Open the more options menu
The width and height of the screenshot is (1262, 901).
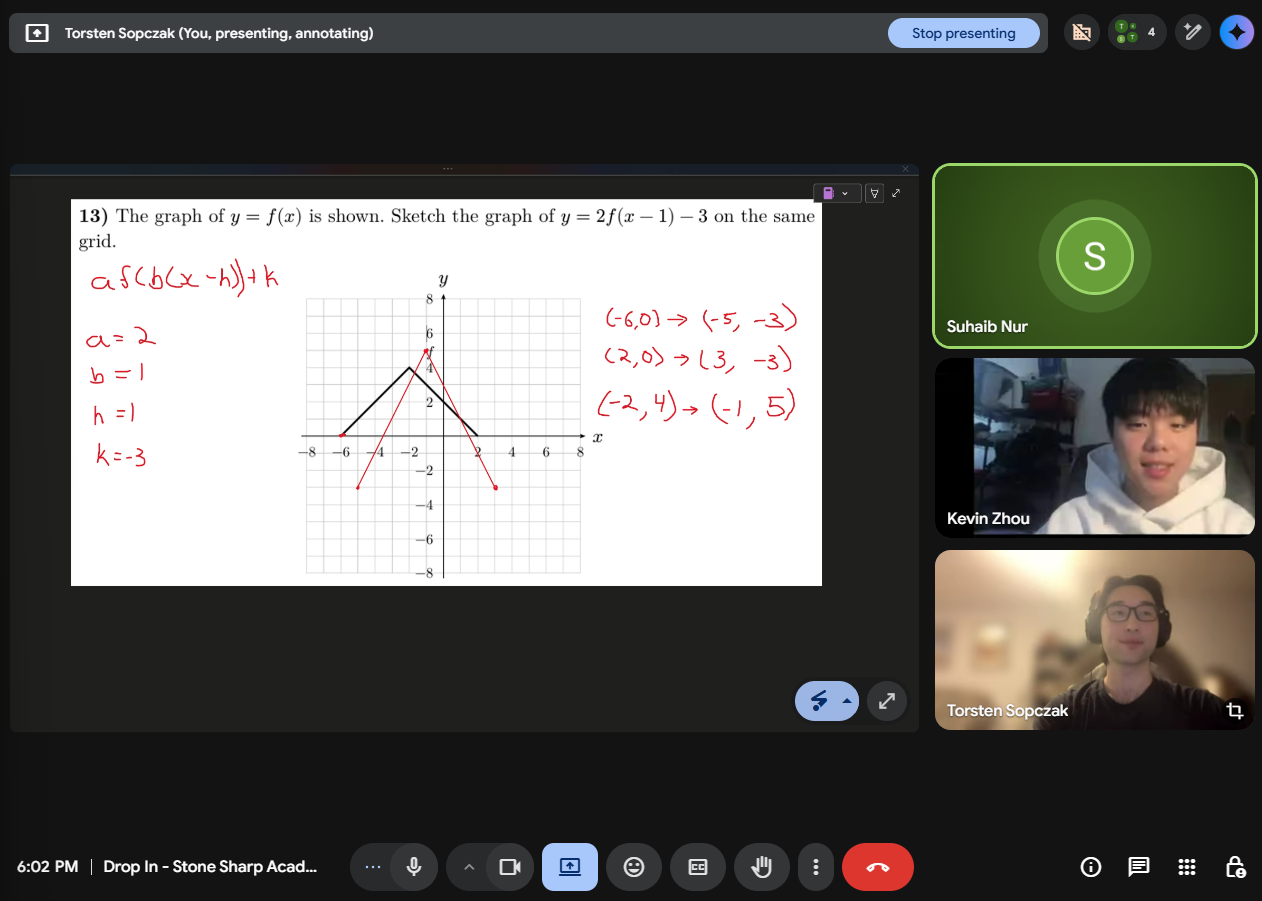pos(816,867)
